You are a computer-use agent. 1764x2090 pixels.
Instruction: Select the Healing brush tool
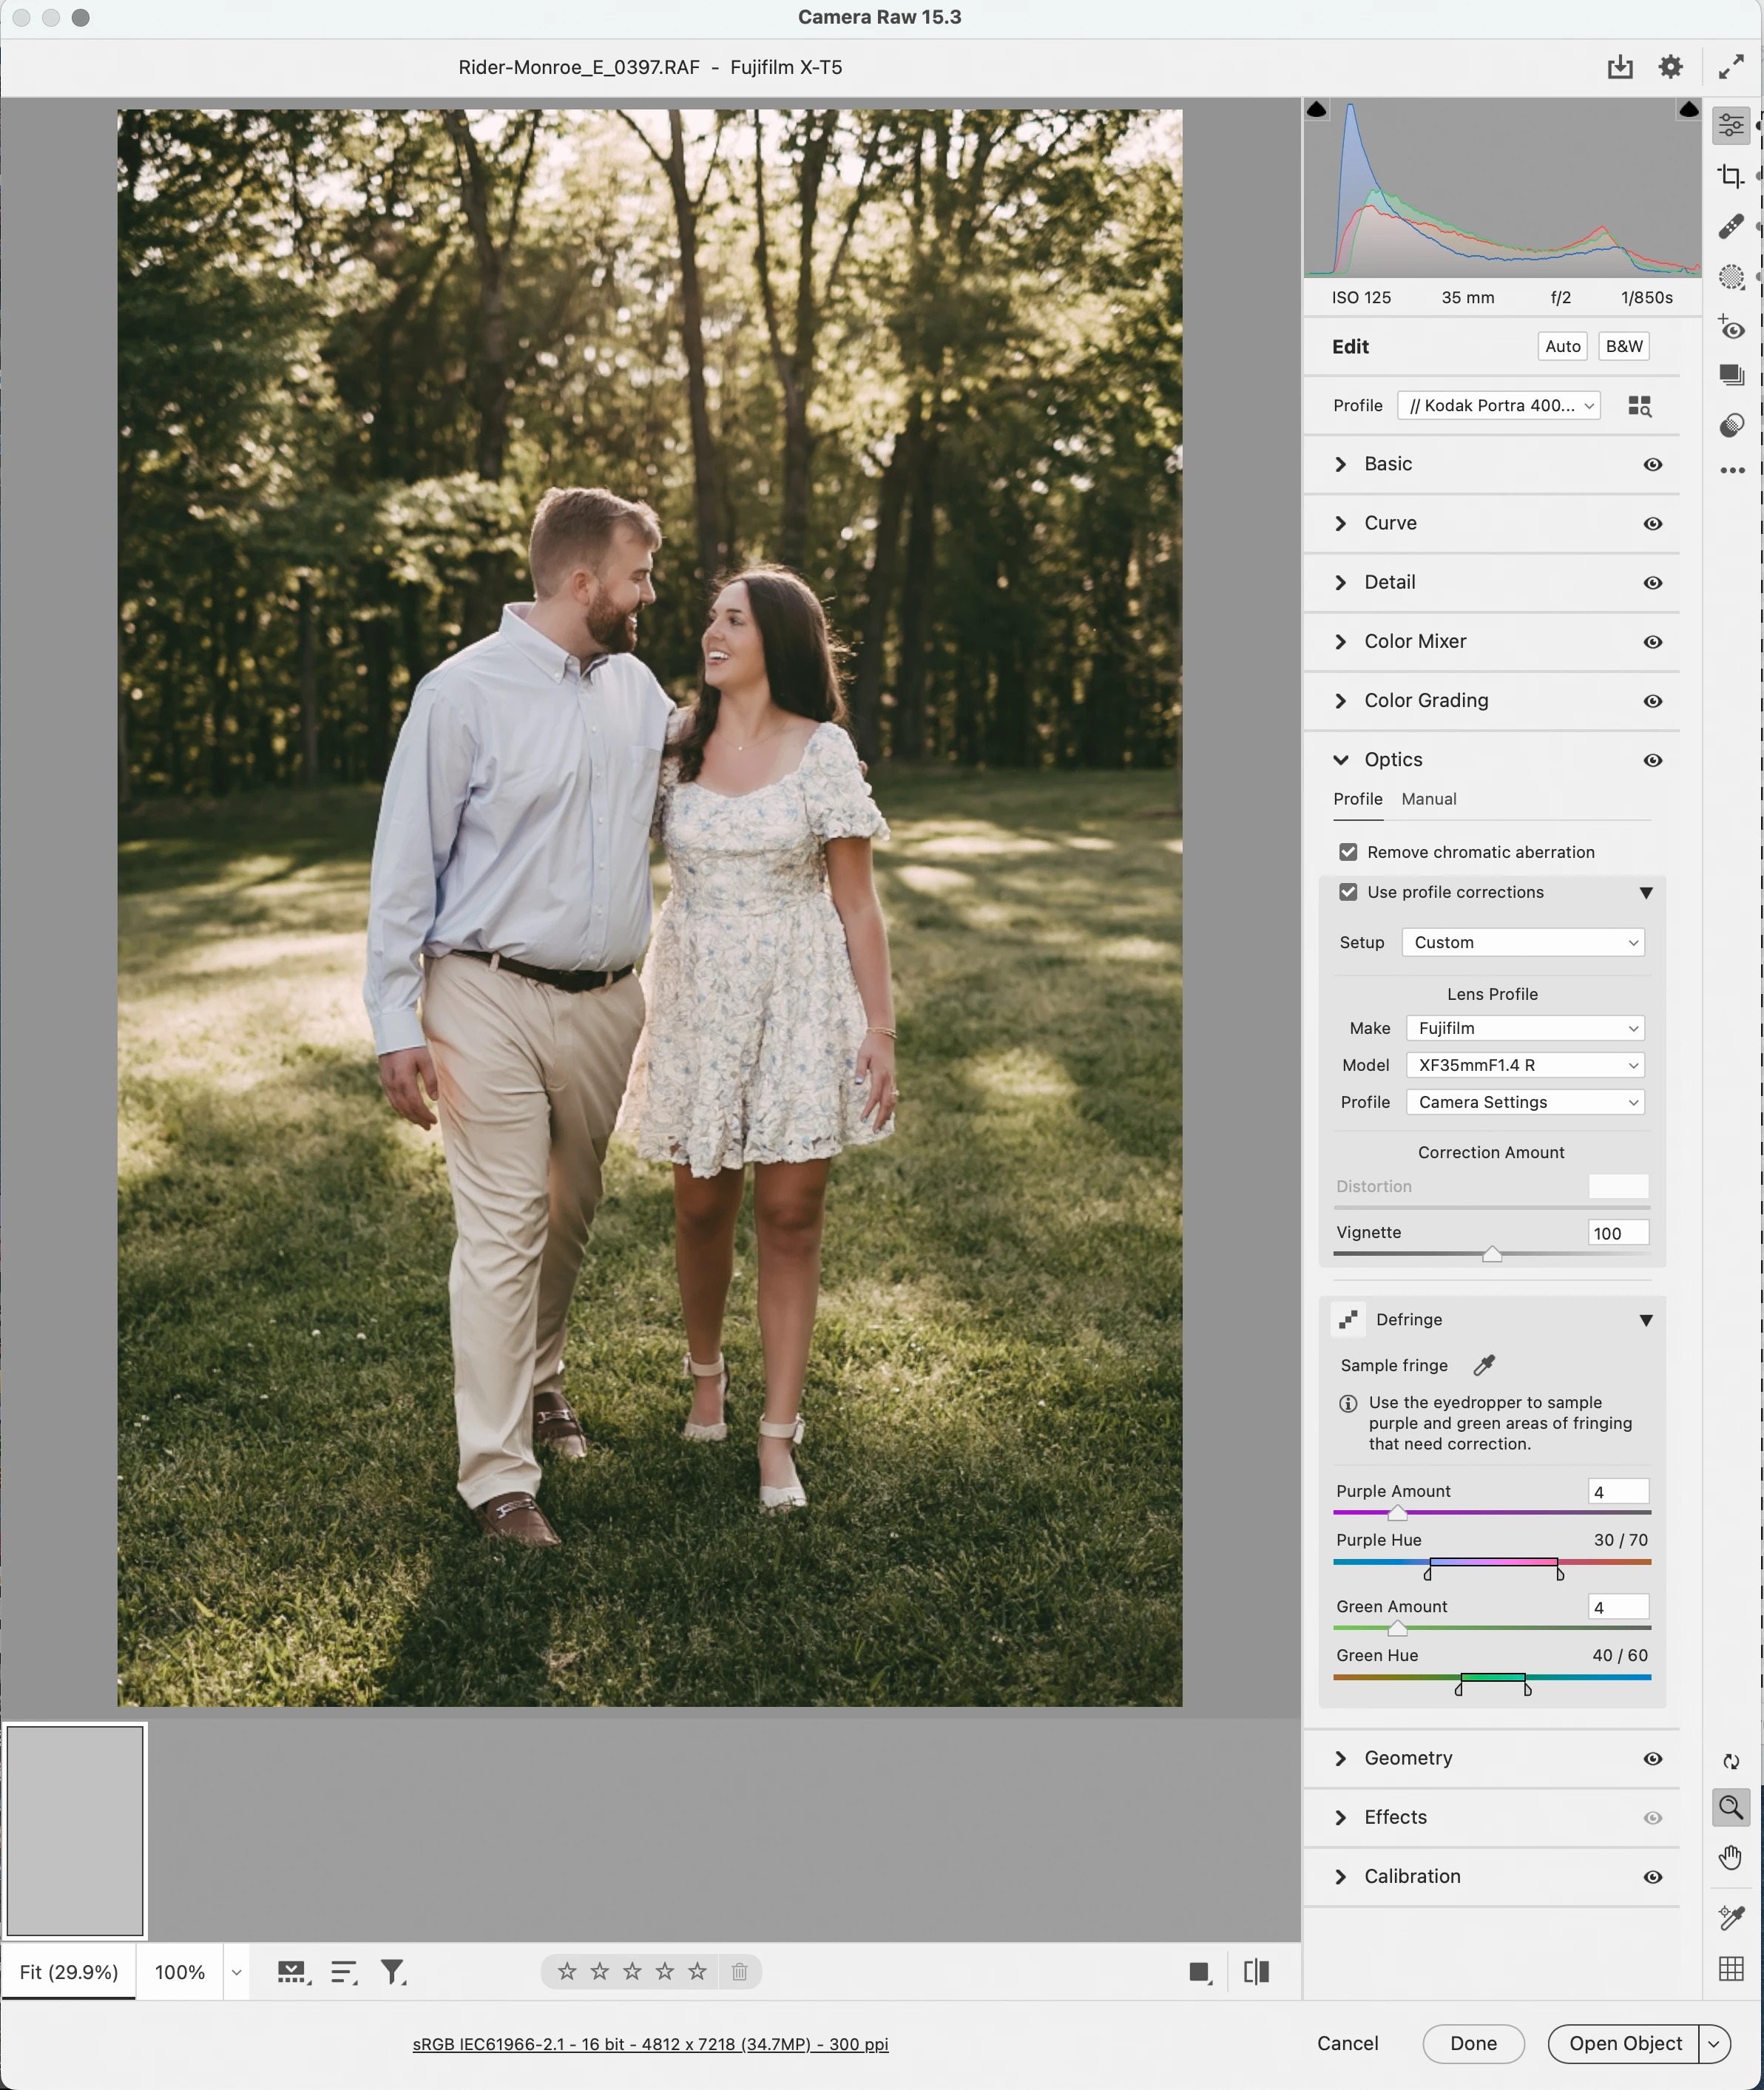[1731, 227]
